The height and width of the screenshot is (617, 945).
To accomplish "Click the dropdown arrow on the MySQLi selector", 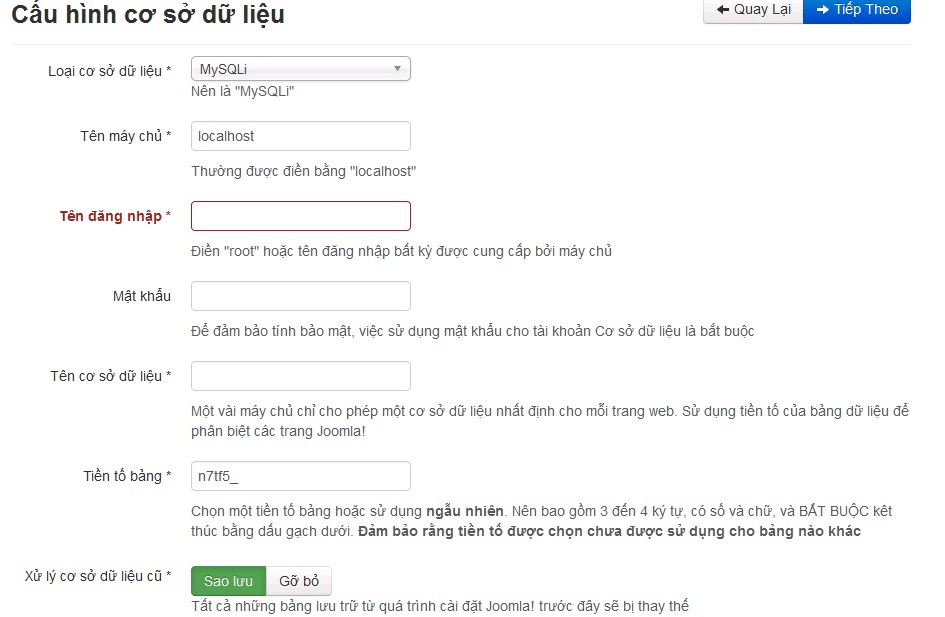I will [399, 68].
